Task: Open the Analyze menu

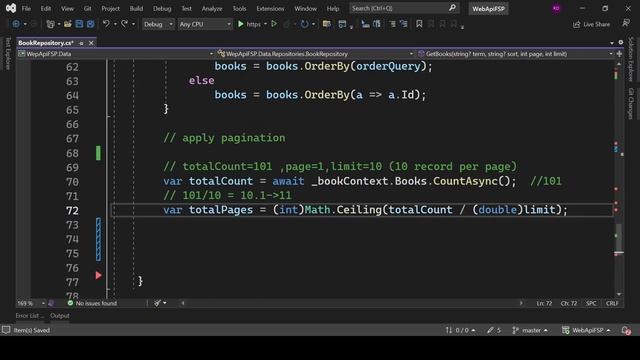Action: coord(212,9)
